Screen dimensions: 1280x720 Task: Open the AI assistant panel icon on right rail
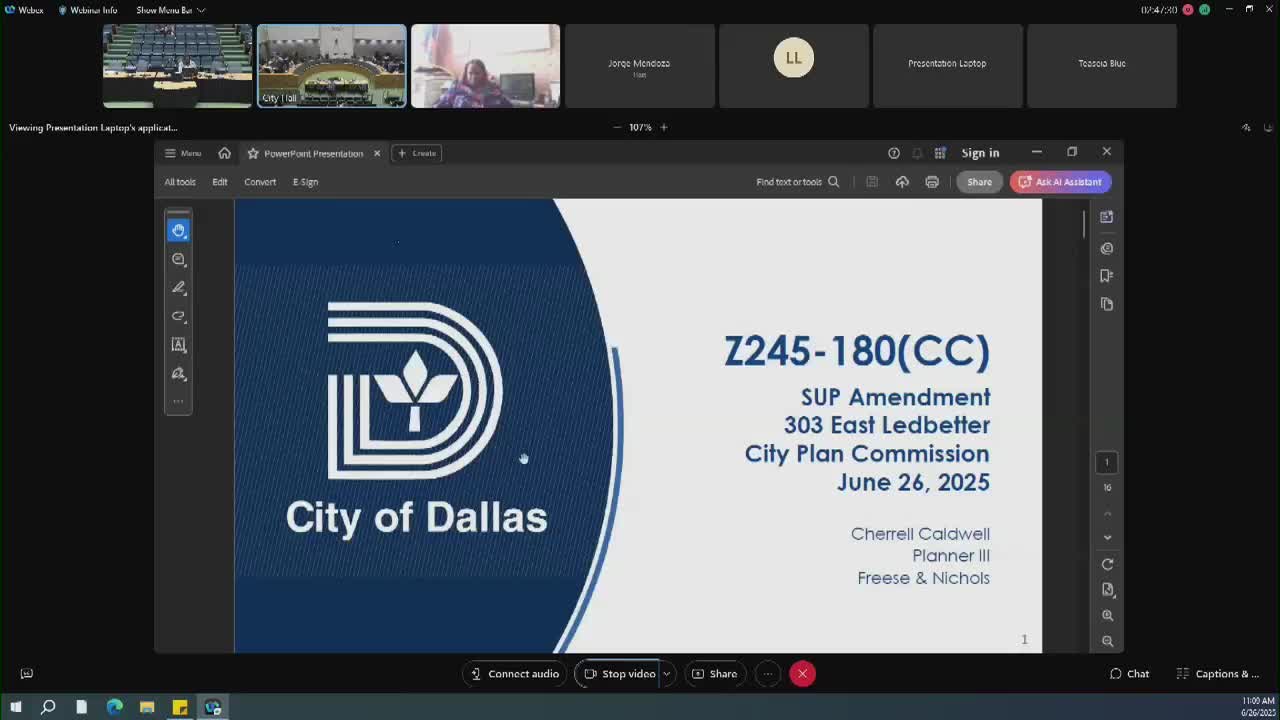[x=1106, y=217]
